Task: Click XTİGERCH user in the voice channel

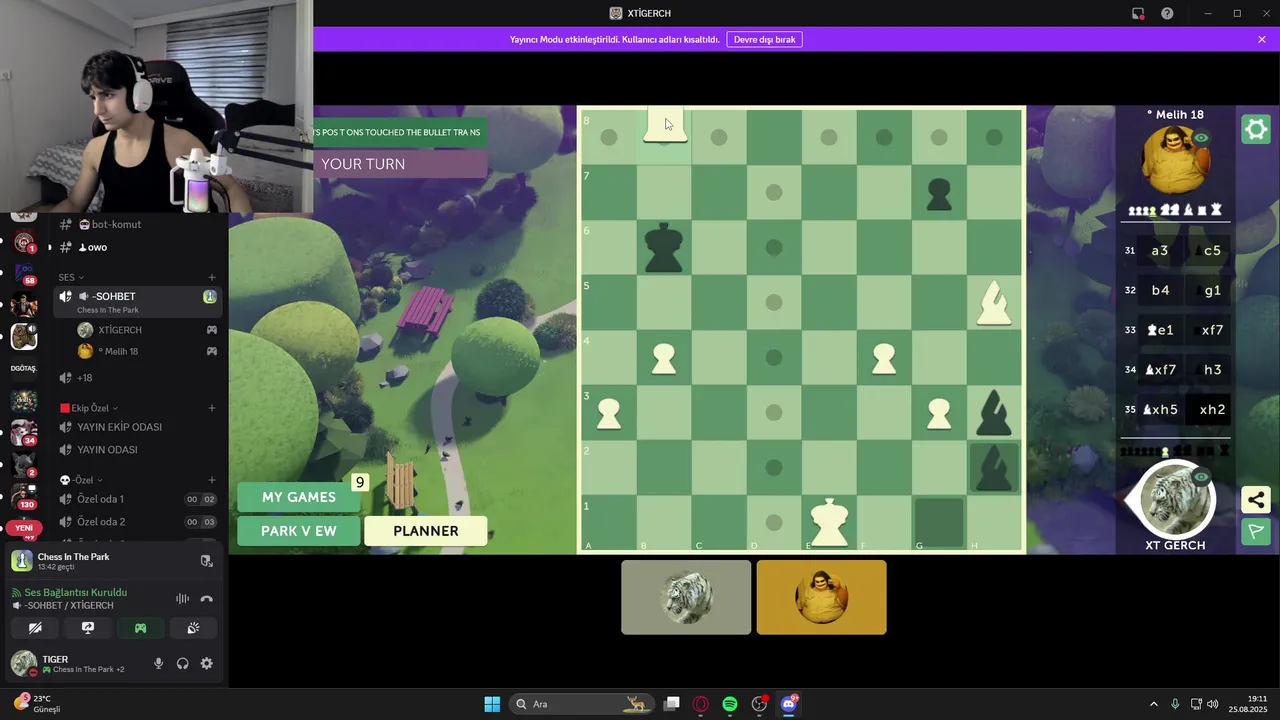Action: [148, 330]
